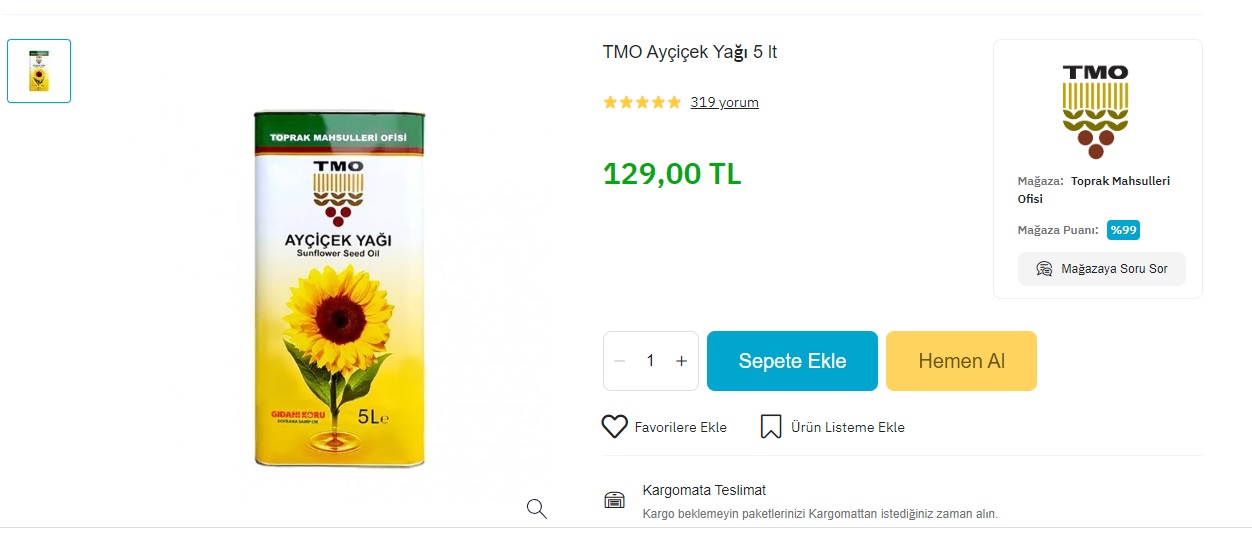Image resolution: width=1252 pixels, height=539 pixels.
Task: Click the heart icon for favorites
Action: 614,427
